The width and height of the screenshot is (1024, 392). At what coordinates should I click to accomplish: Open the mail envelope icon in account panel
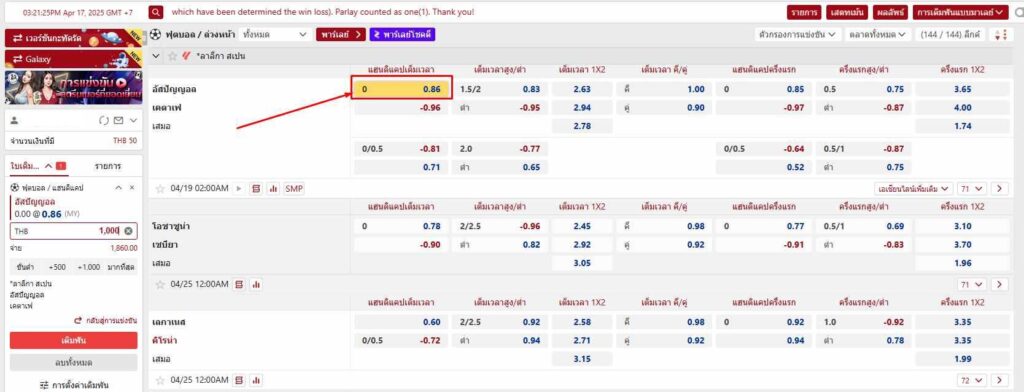click(x=118, y=121)
